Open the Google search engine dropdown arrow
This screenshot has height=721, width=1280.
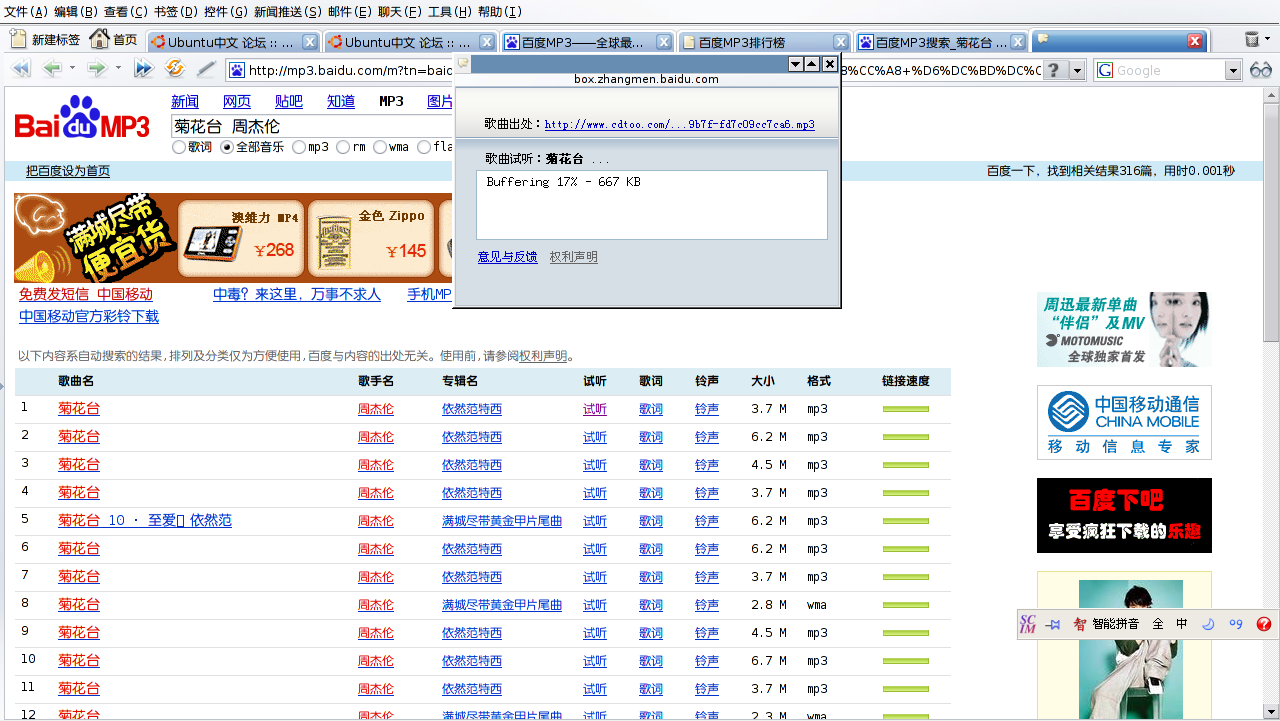pos(1233,70)
